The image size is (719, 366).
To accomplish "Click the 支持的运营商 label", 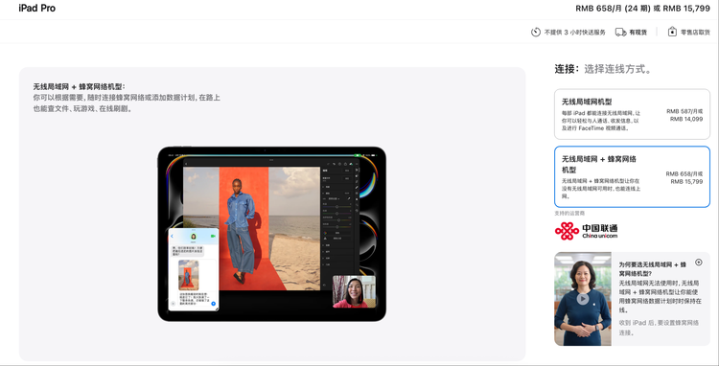I will (569, 213).
